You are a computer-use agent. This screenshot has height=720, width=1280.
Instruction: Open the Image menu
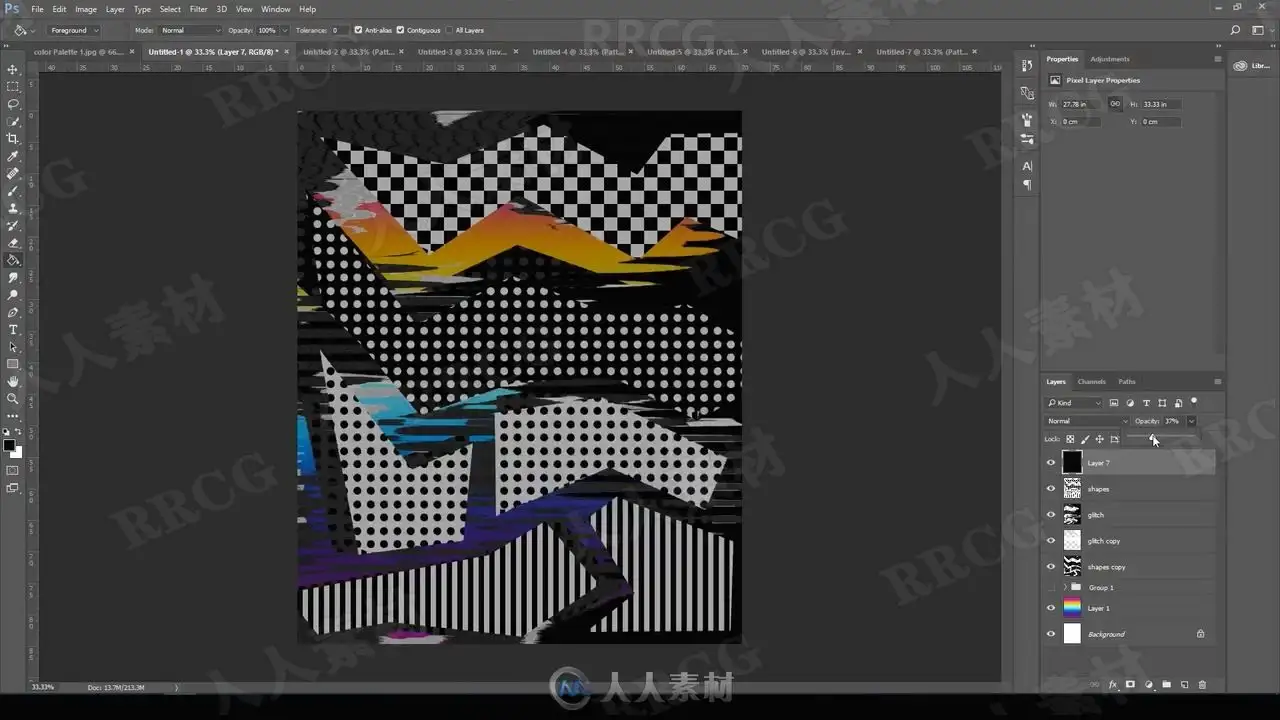pyautogui.click(x=86, y=9)
